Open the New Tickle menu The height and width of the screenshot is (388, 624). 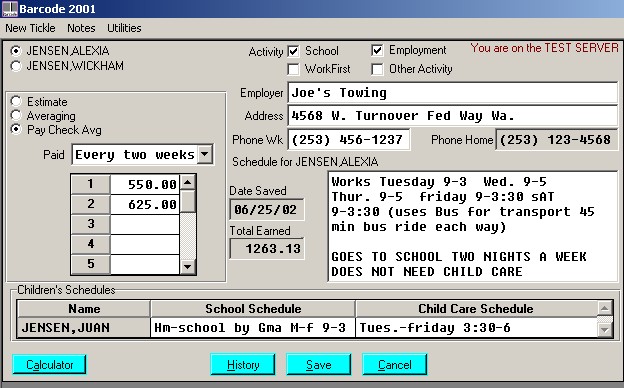tap(30, 28)
